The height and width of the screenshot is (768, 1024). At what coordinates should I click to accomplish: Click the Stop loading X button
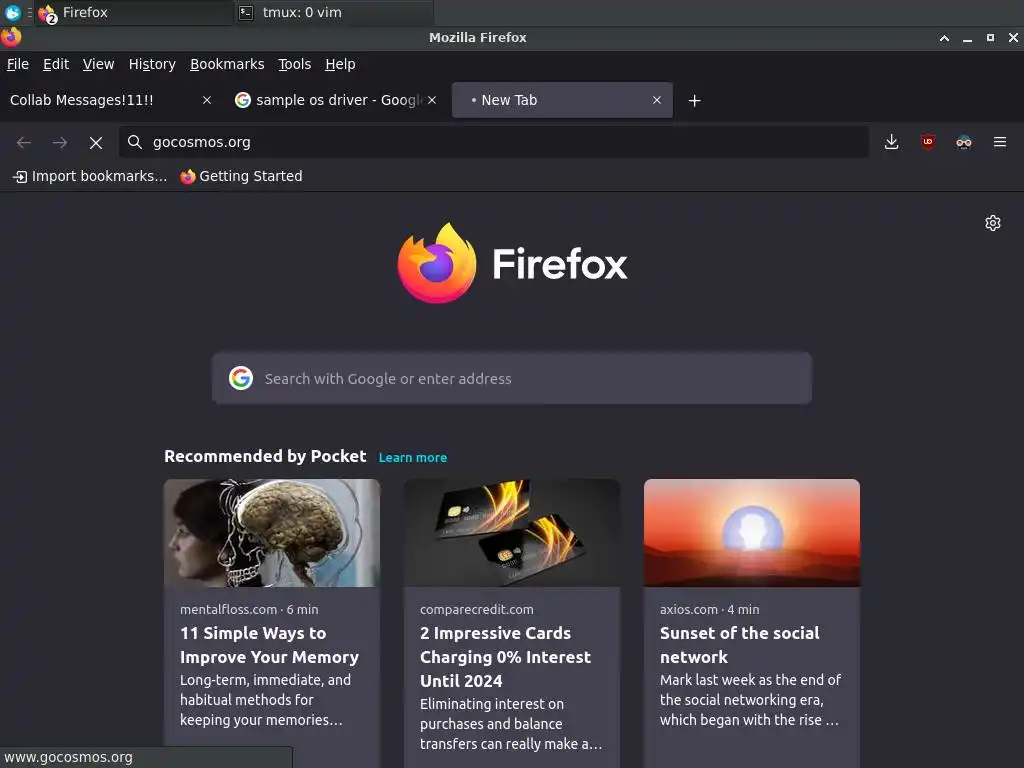(96, 142)
